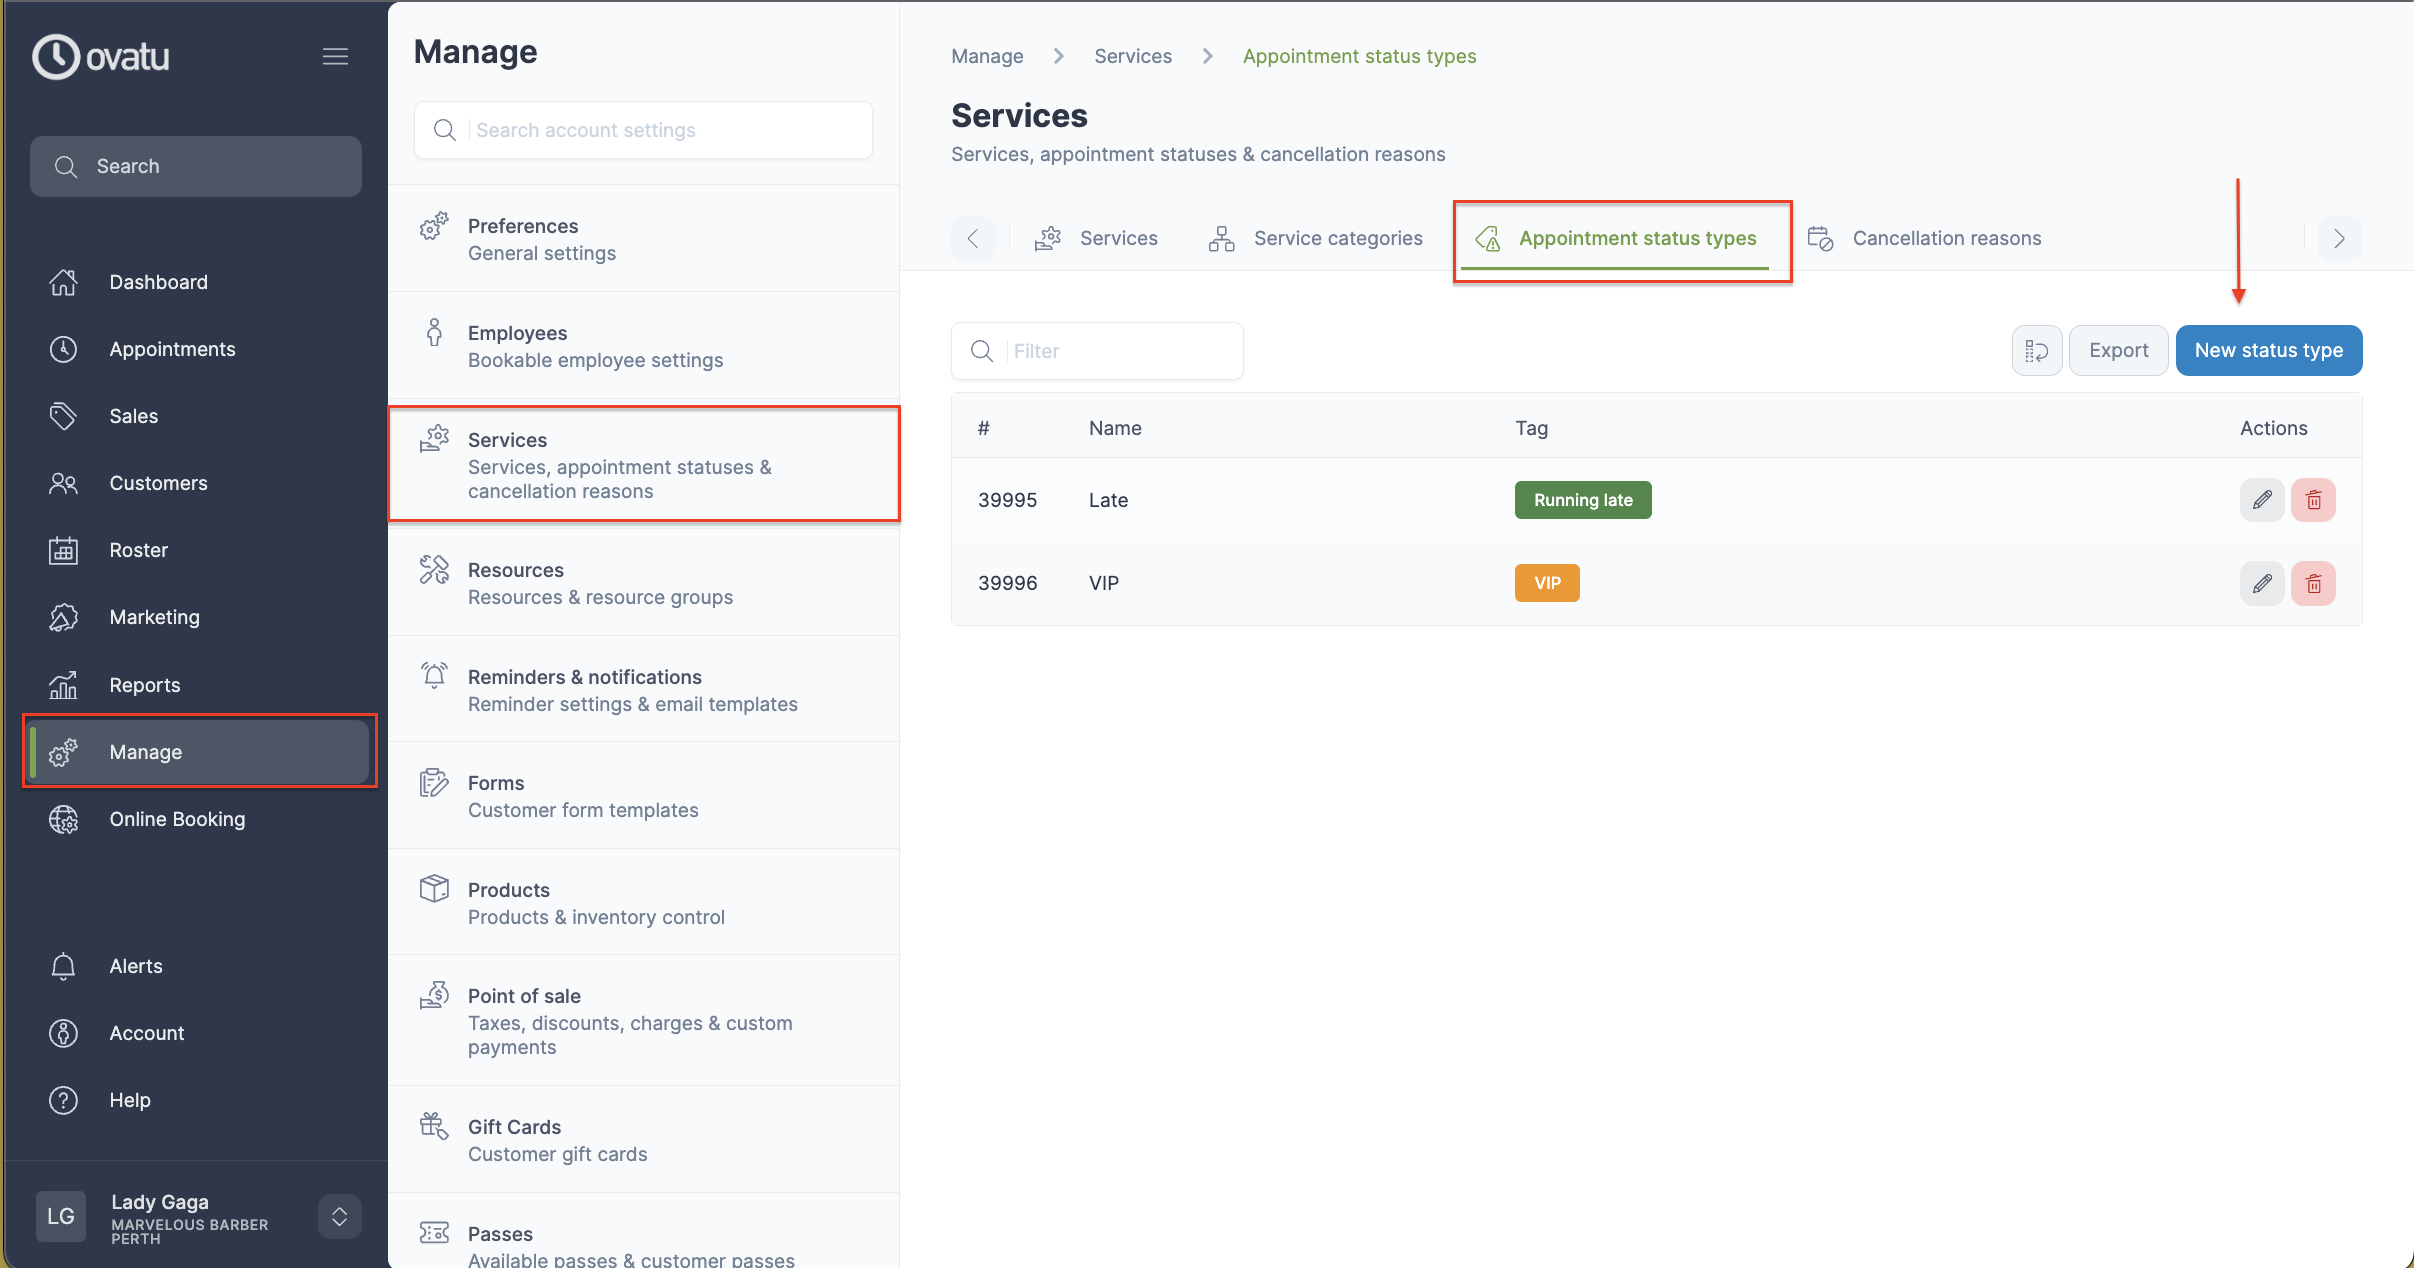Open the Online Booking globe icon
Screen dimensions: 2414x1268
tap(62, 819)
